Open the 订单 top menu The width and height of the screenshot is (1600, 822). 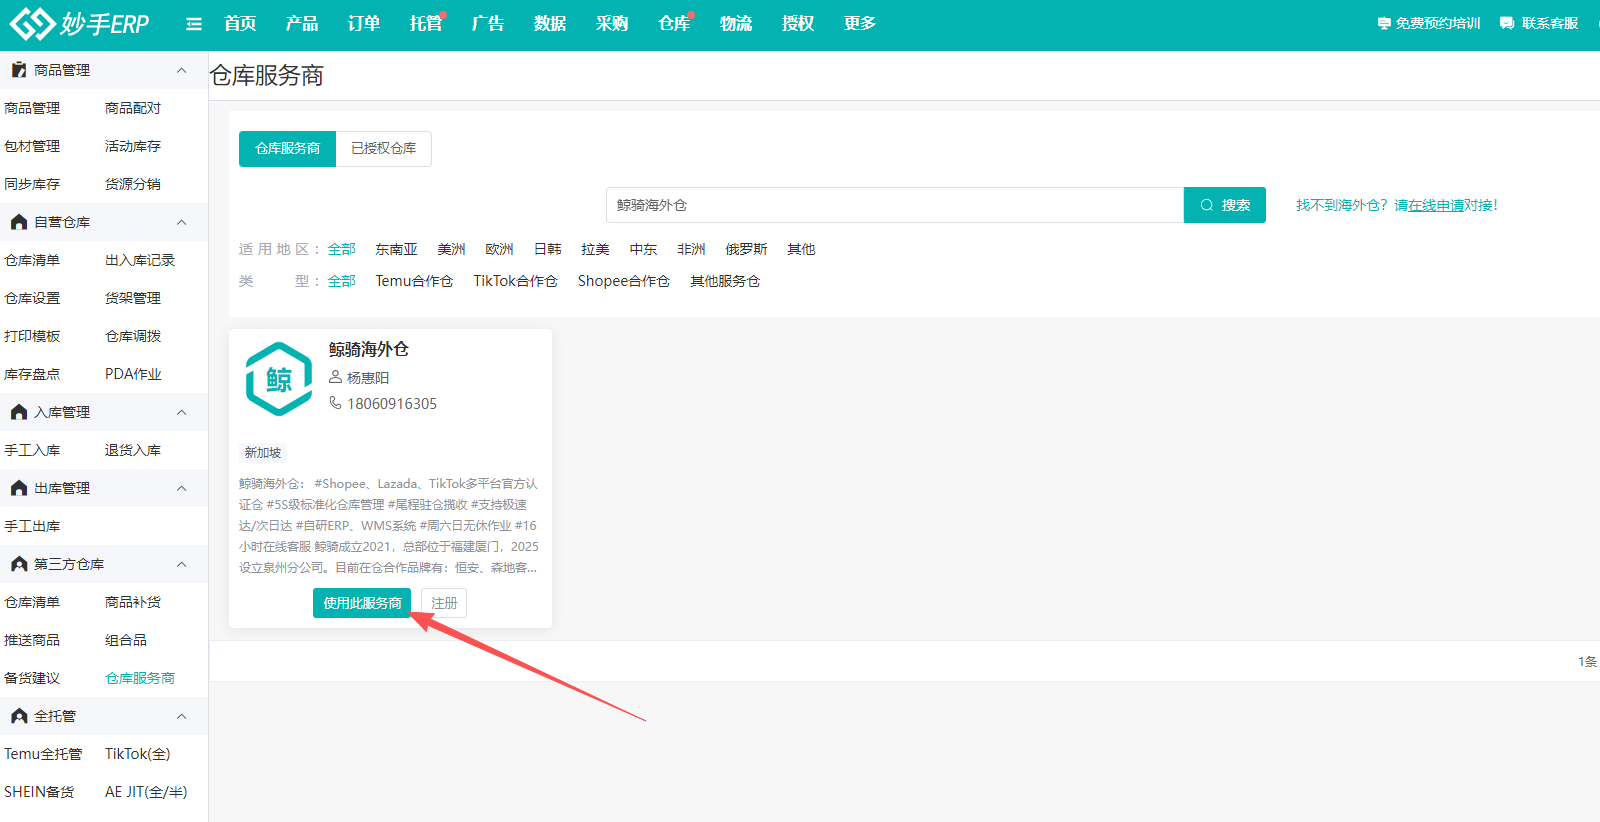364,24
